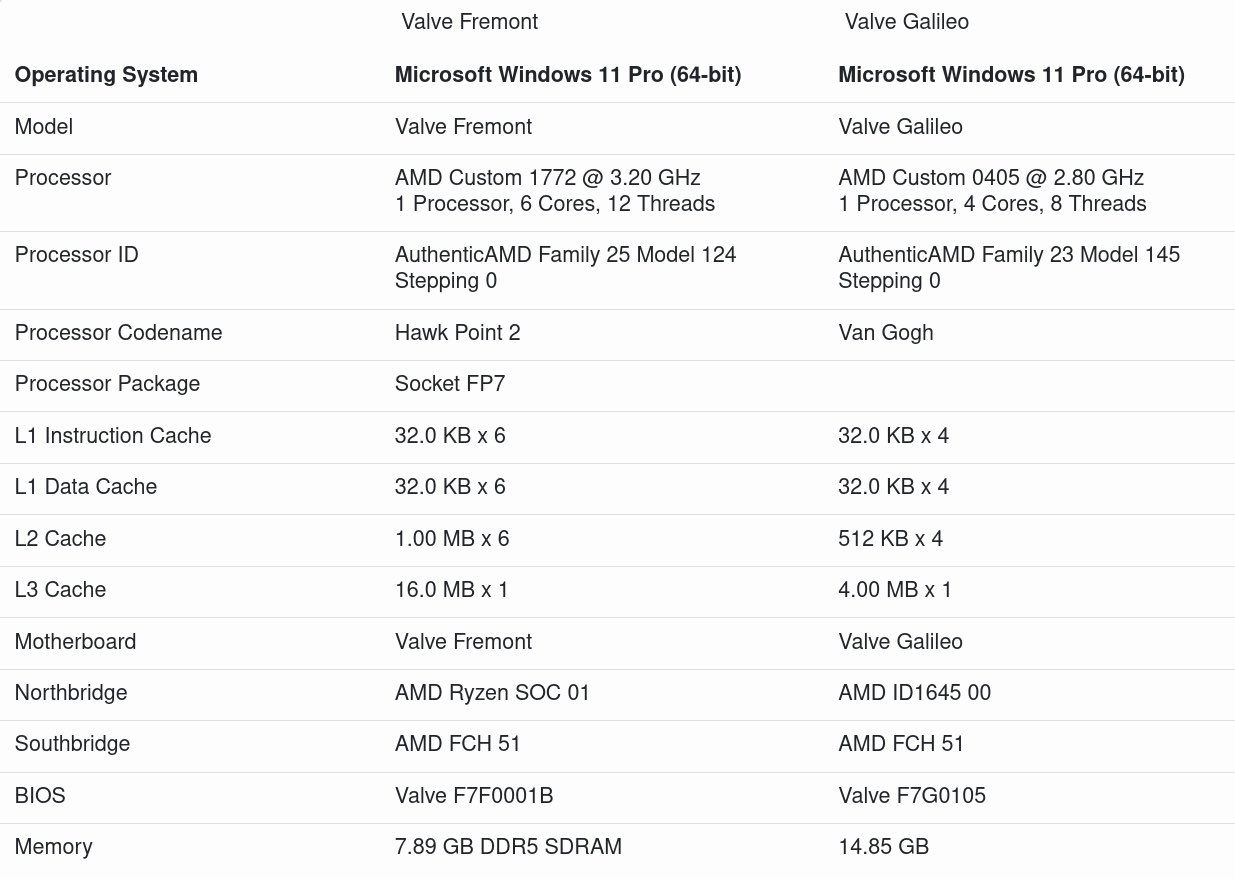1235x879 pixels.
Task: Click the Valve Galileo column header
Action: tap(906, 22)
